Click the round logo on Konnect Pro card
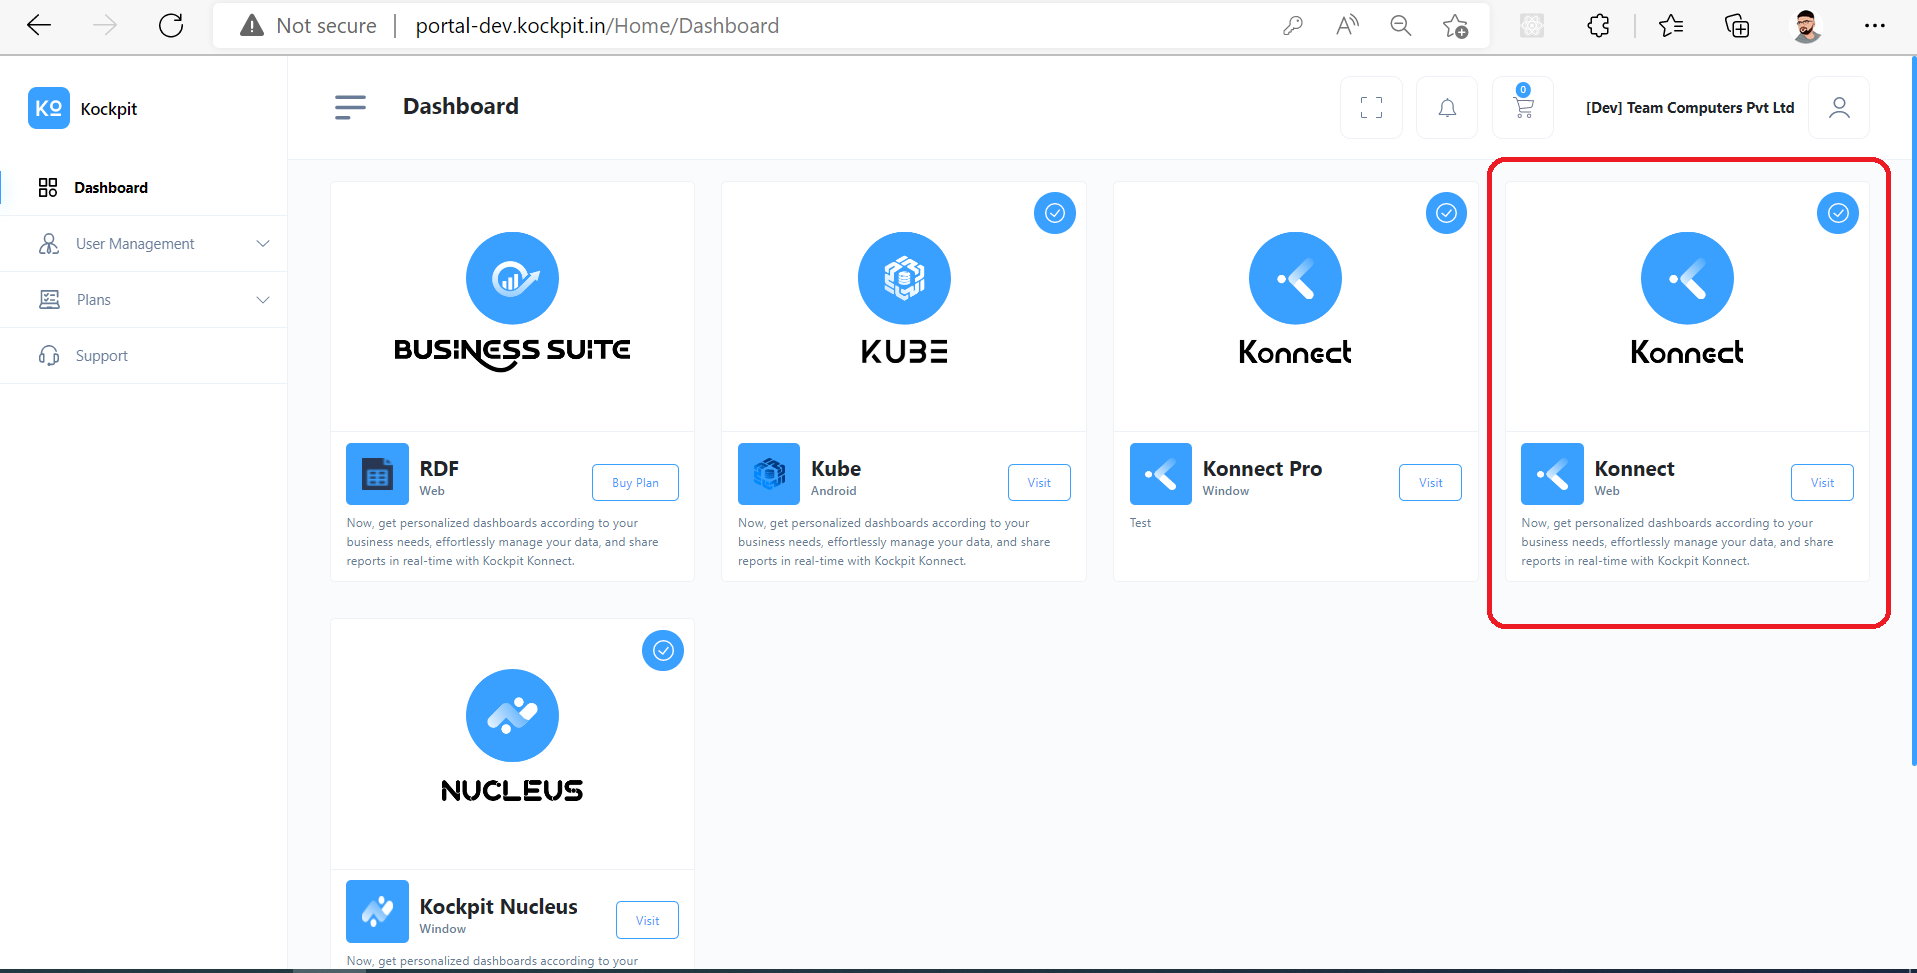The image size is (1917, 973). 1295,278
